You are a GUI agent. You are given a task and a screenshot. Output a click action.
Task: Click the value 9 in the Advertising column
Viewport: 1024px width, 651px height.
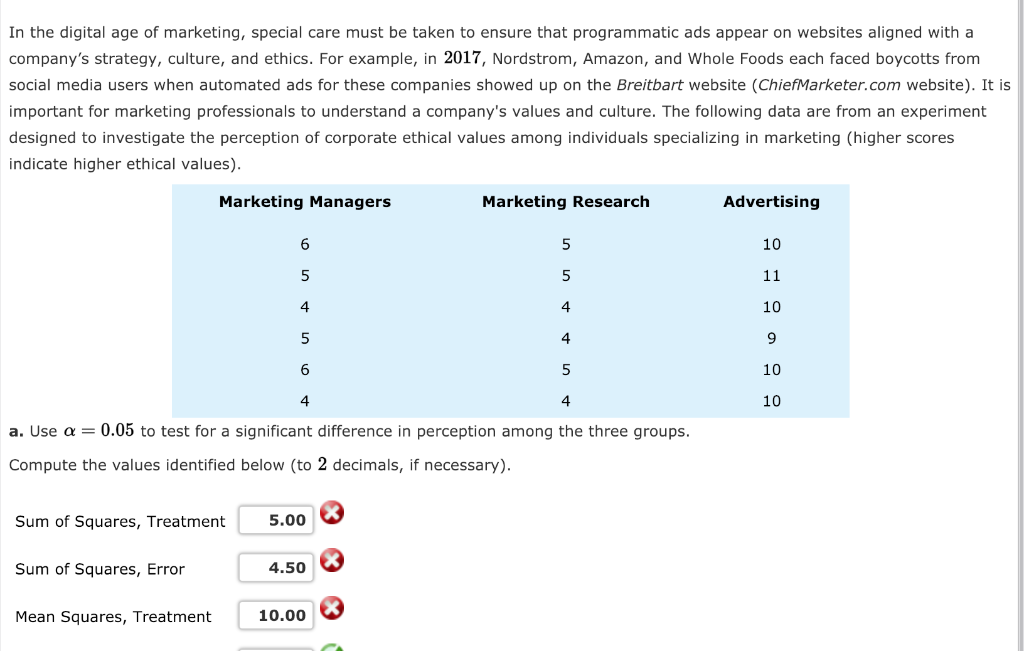coord(771,338)
